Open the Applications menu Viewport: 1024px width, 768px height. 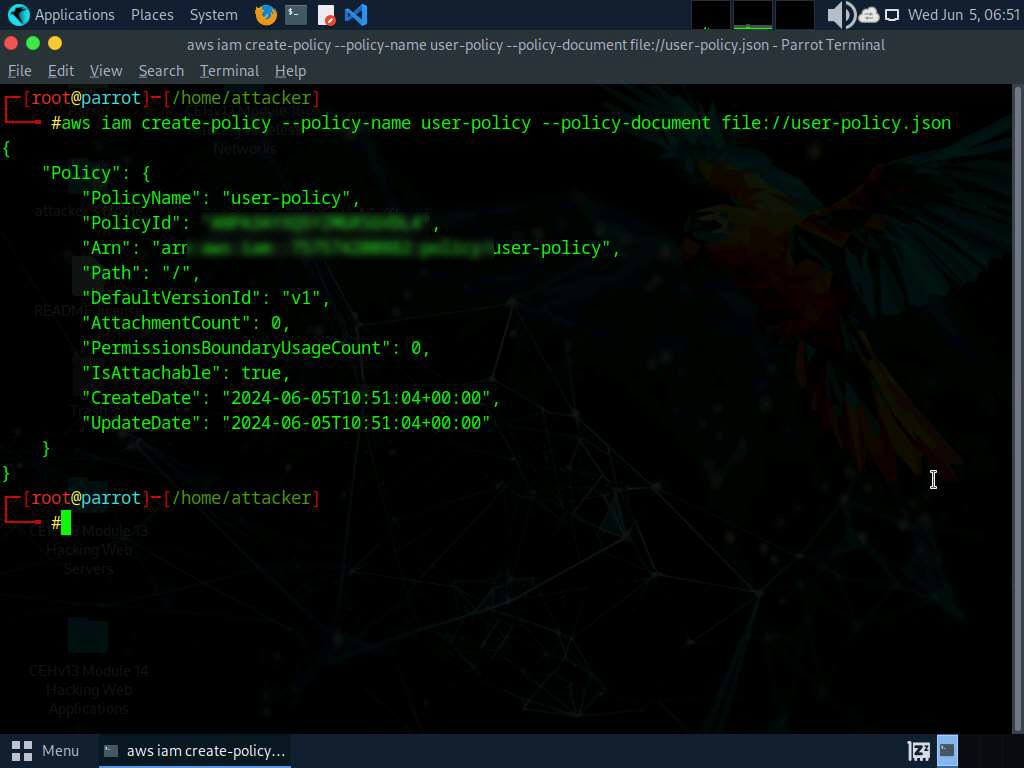tap(62, 15)
